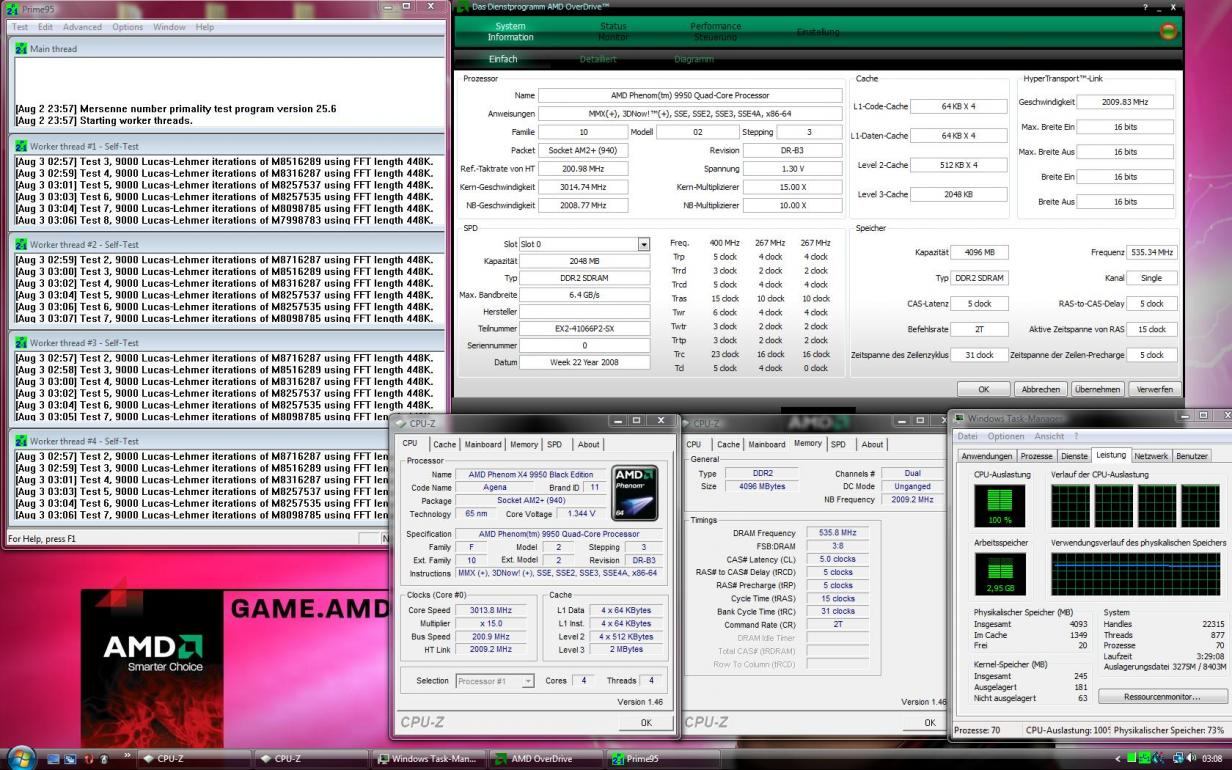
Task: Open the SPD tab in the CPU-Z Memory window
Action: coord(838,444)
